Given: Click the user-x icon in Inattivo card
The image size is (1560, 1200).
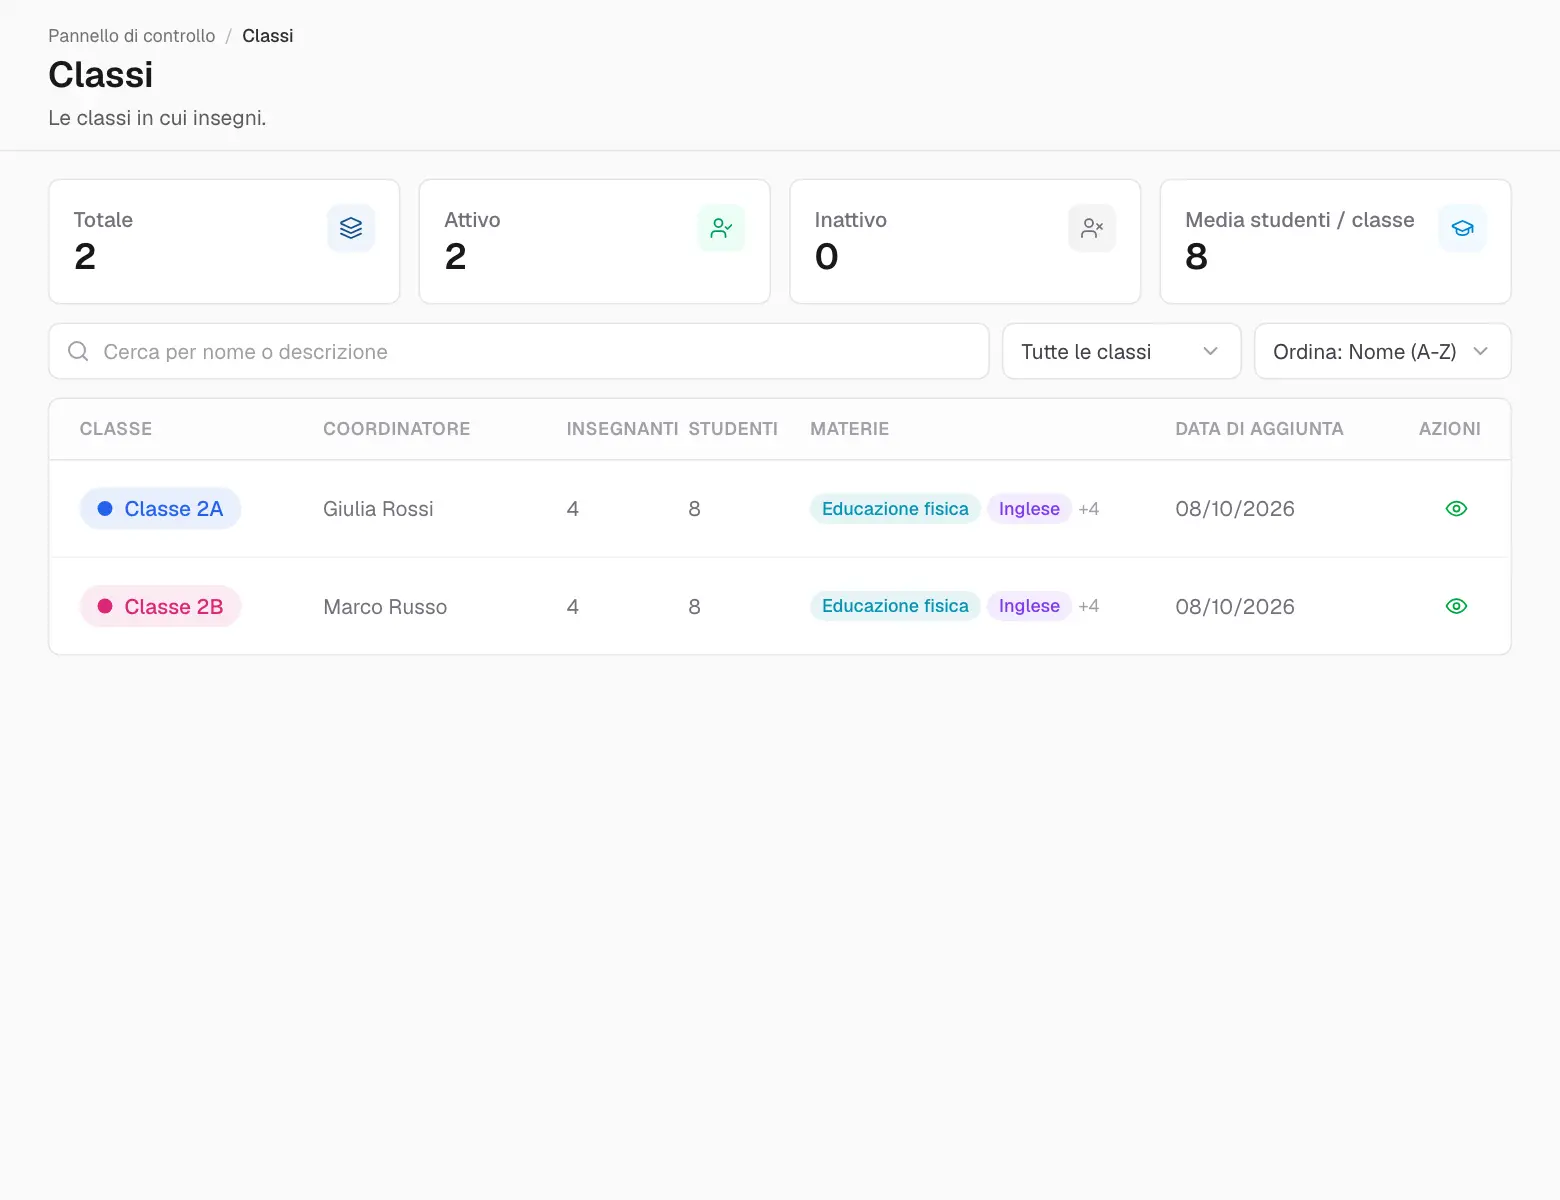Looking at the screenshot, I should [x=1092, y=228].
